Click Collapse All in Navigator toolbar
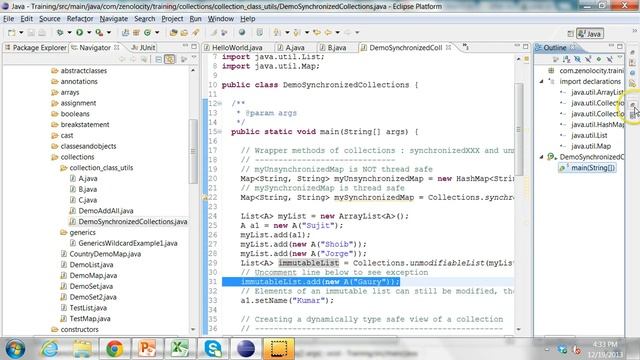 pos(159,60)
